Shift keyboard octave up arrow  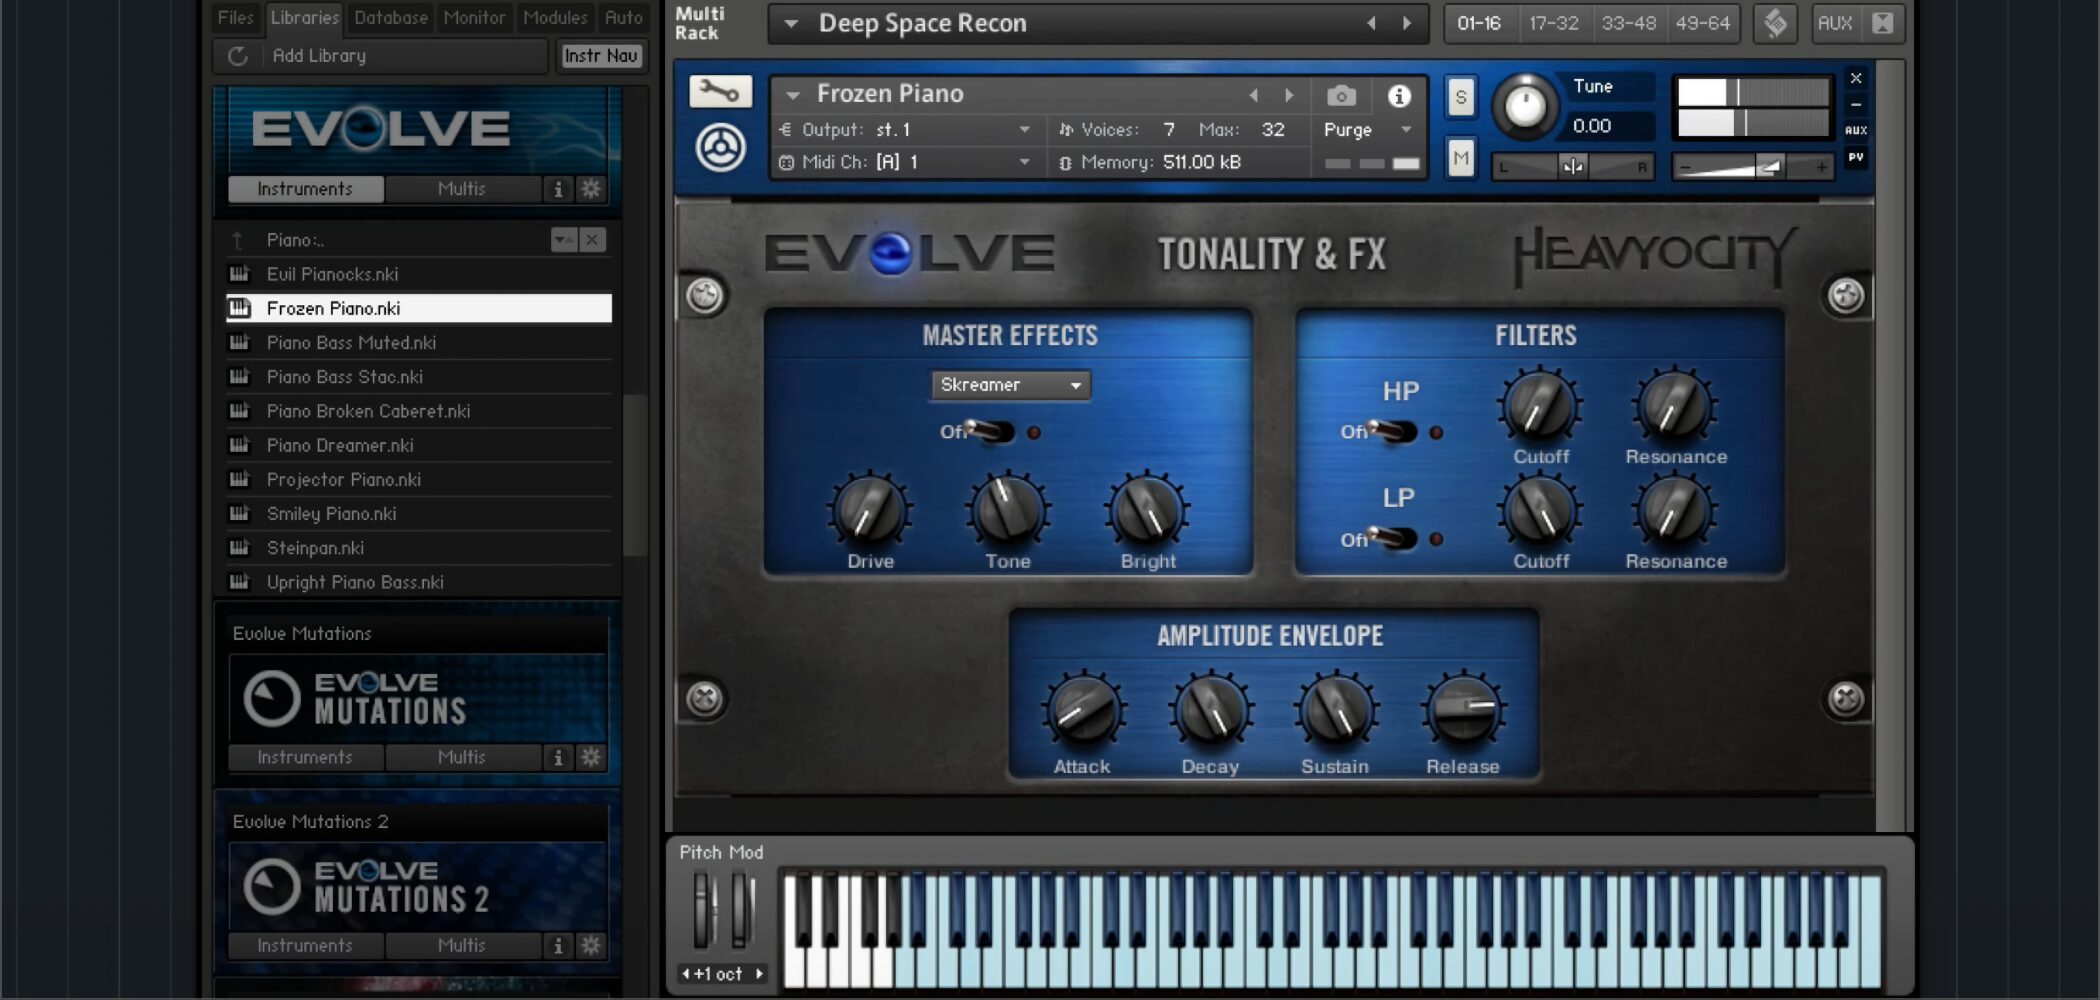click(x=759, y=974)
